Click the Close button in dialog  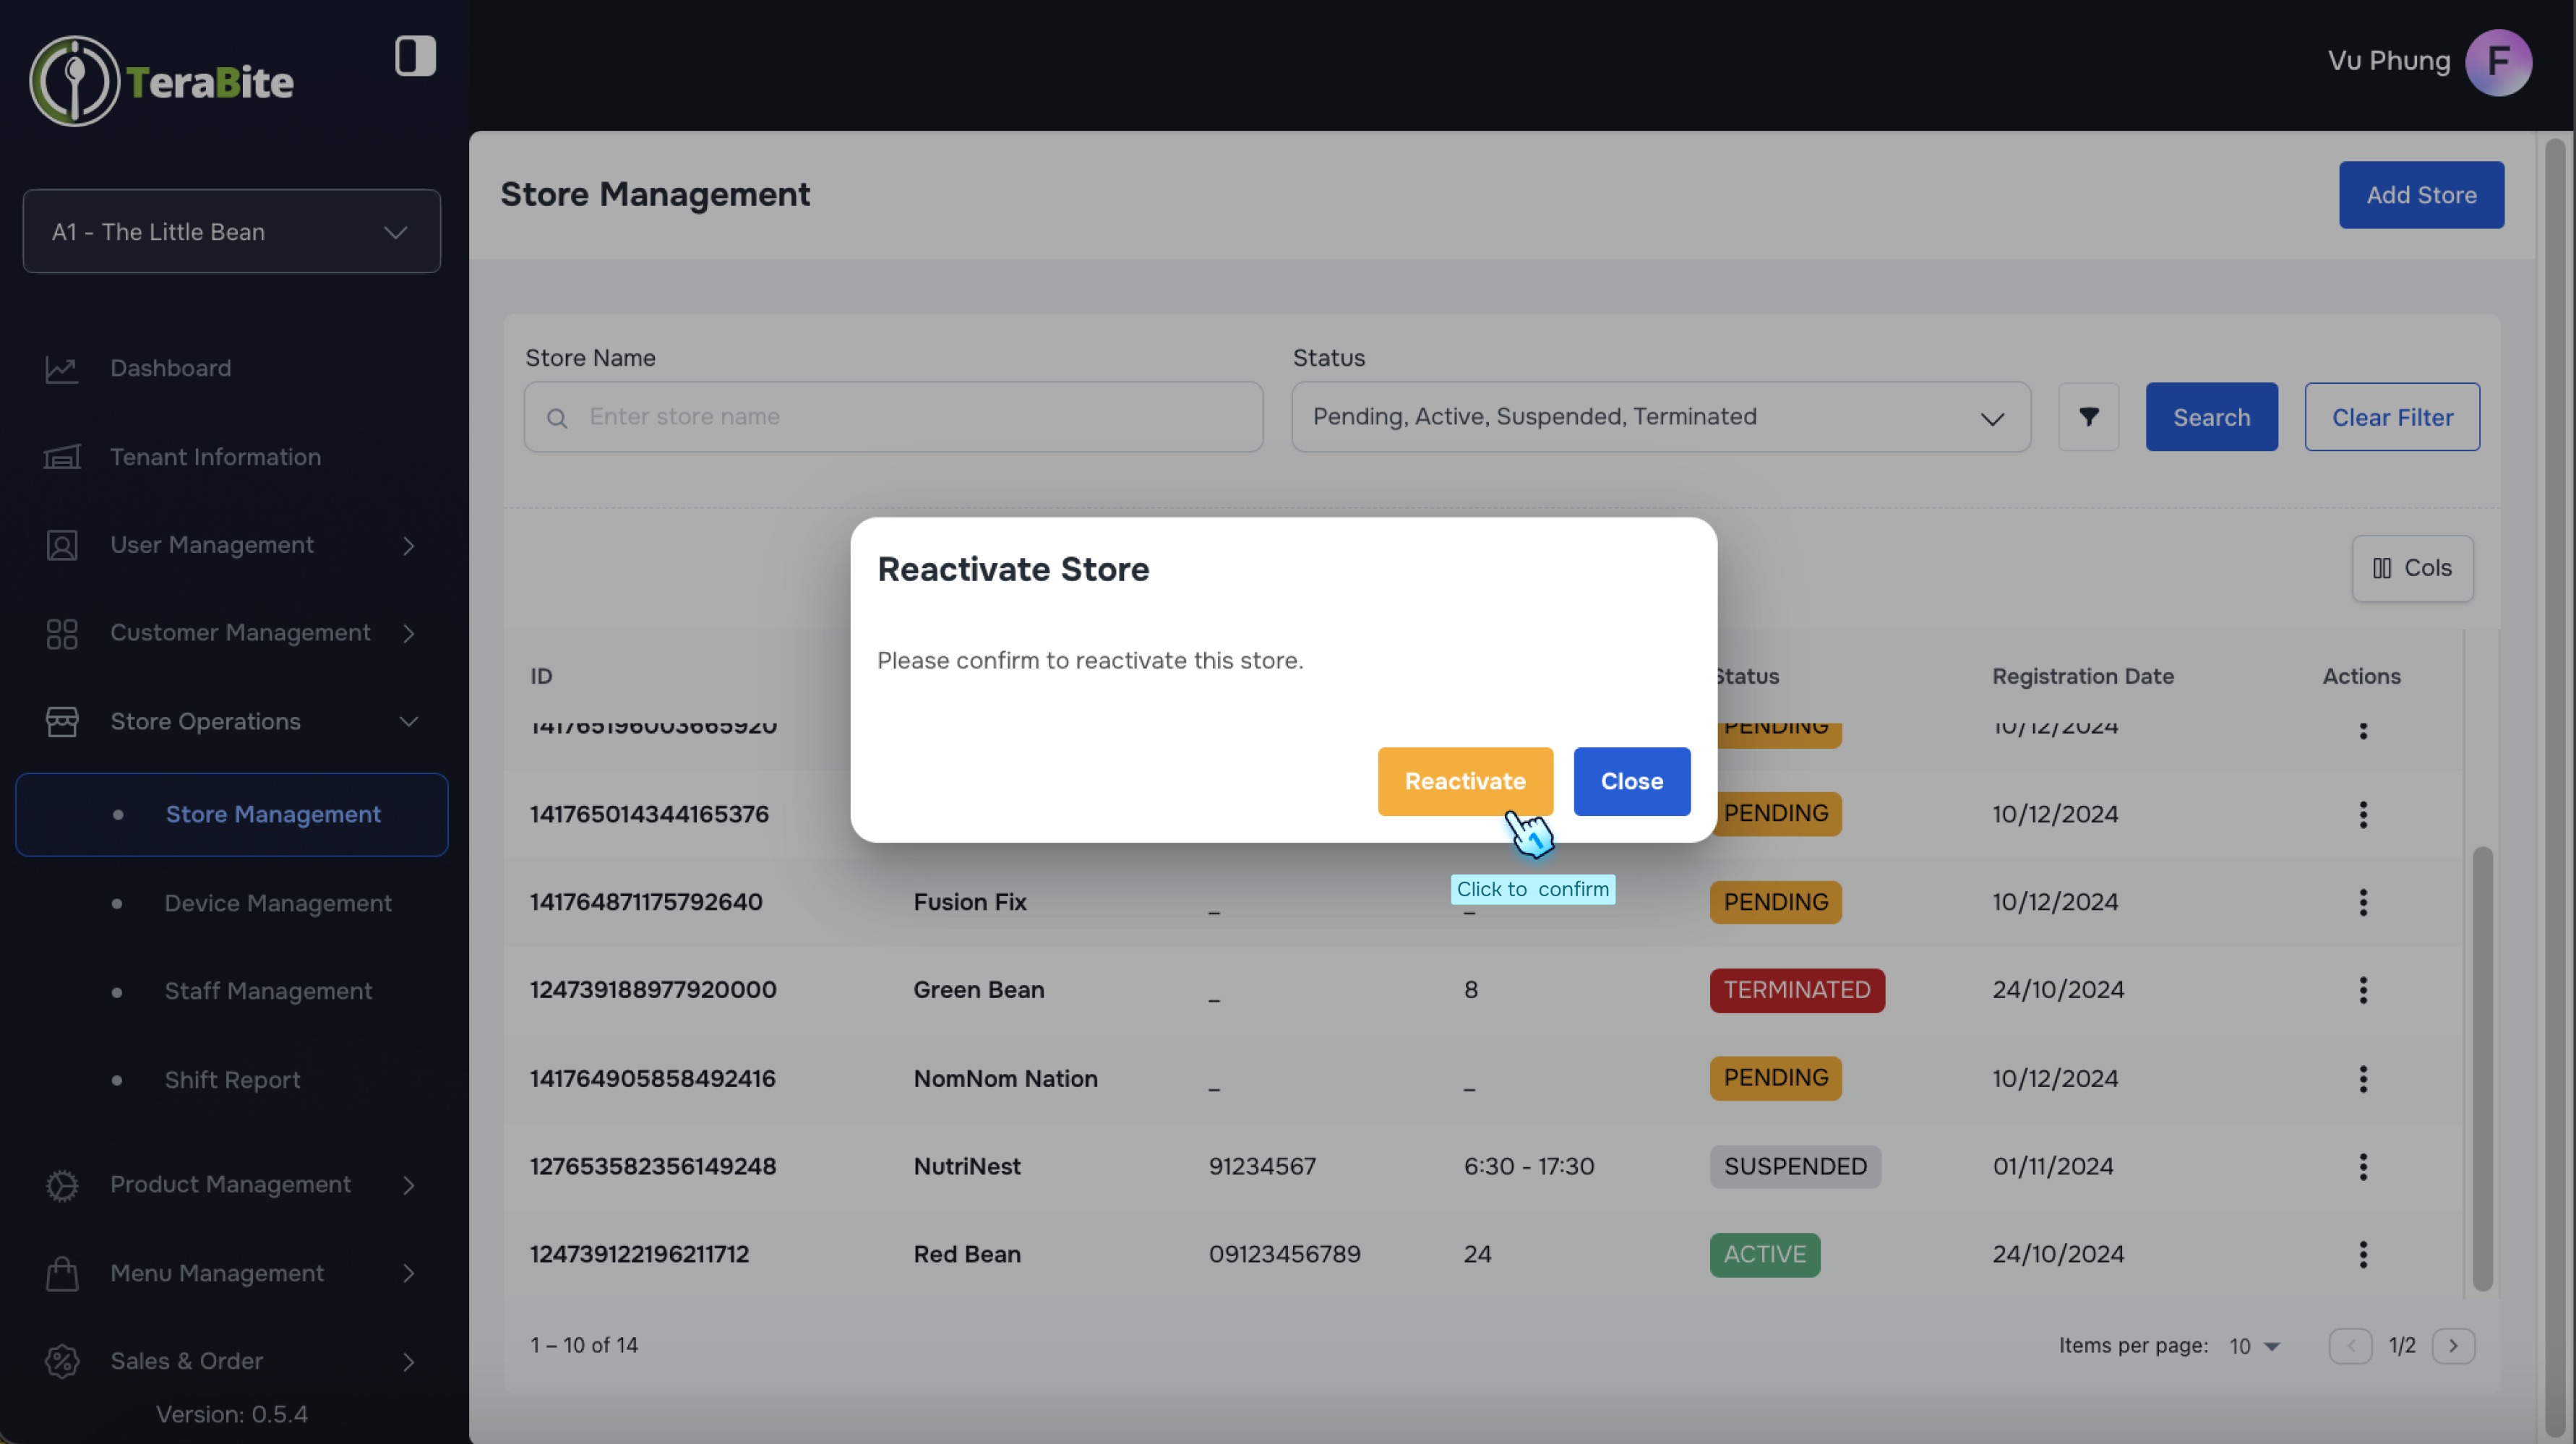tap(1631, 781)
